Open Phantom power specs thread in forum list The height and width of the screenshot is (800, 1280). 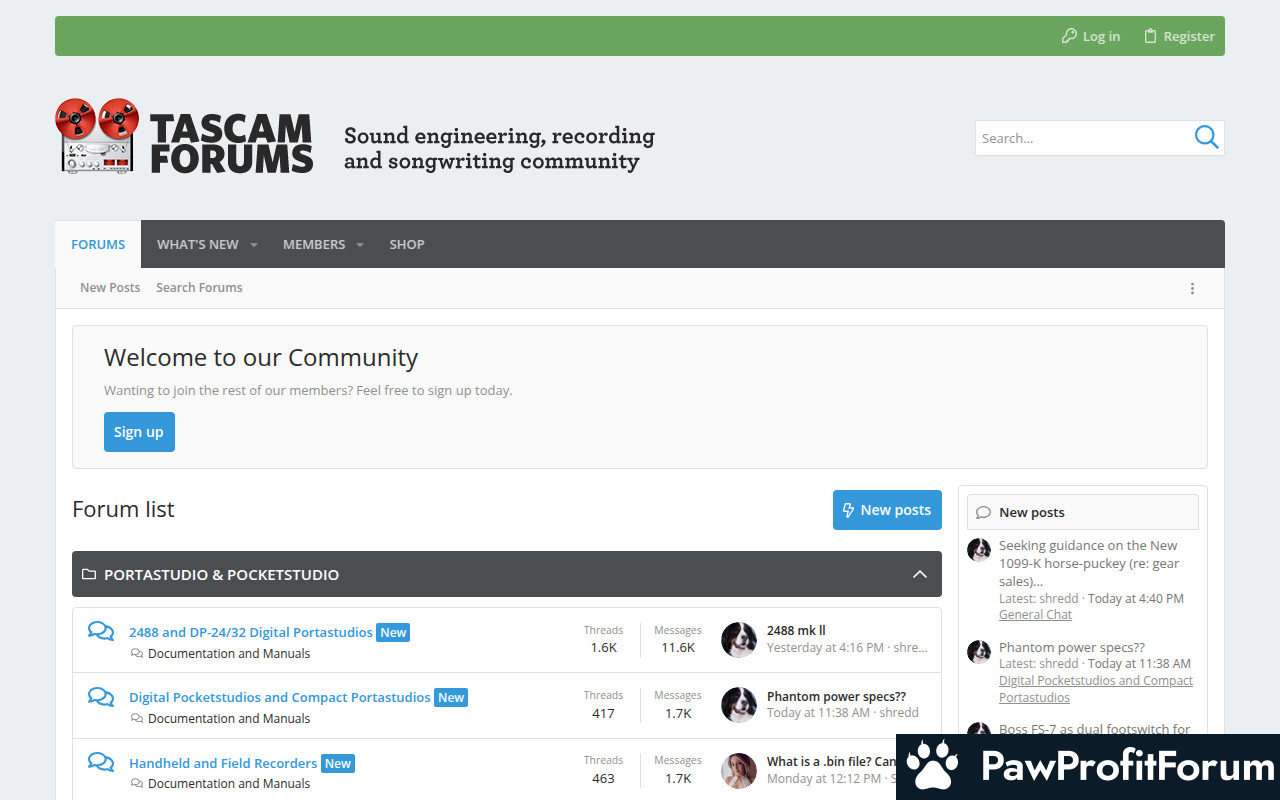pos(836,696)
